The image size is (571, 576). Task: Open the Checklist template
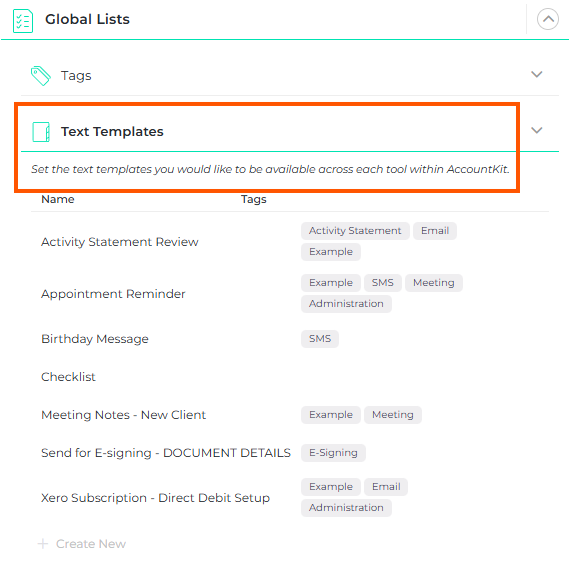coord(68,377)
